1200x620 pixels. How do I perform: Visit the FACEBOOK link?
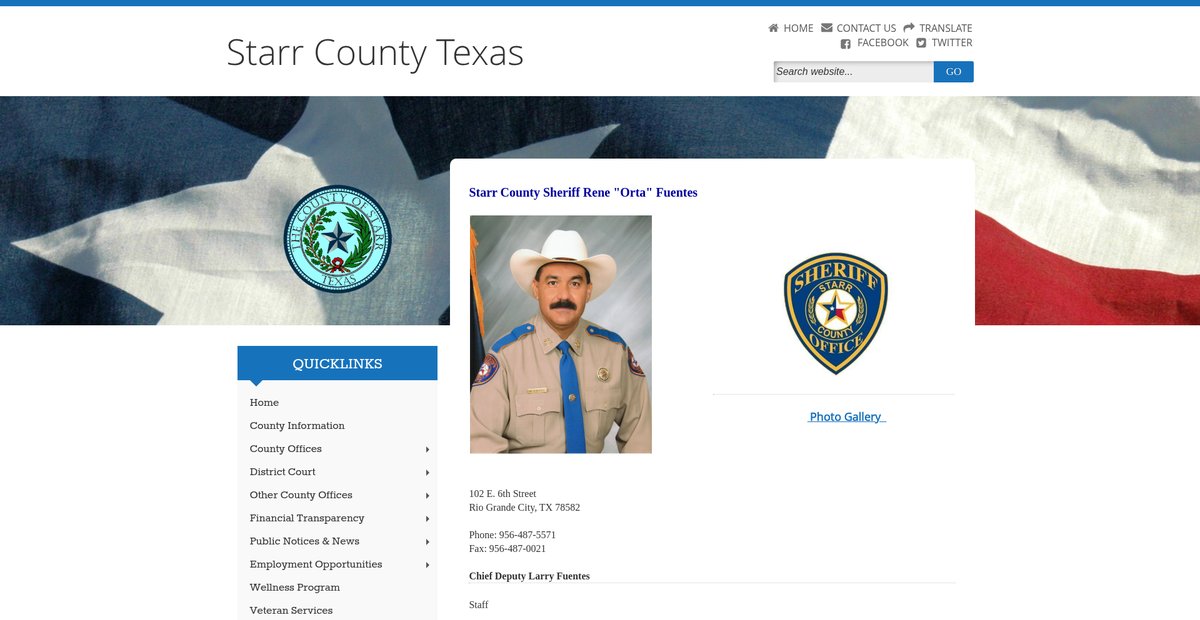[883, 43]
